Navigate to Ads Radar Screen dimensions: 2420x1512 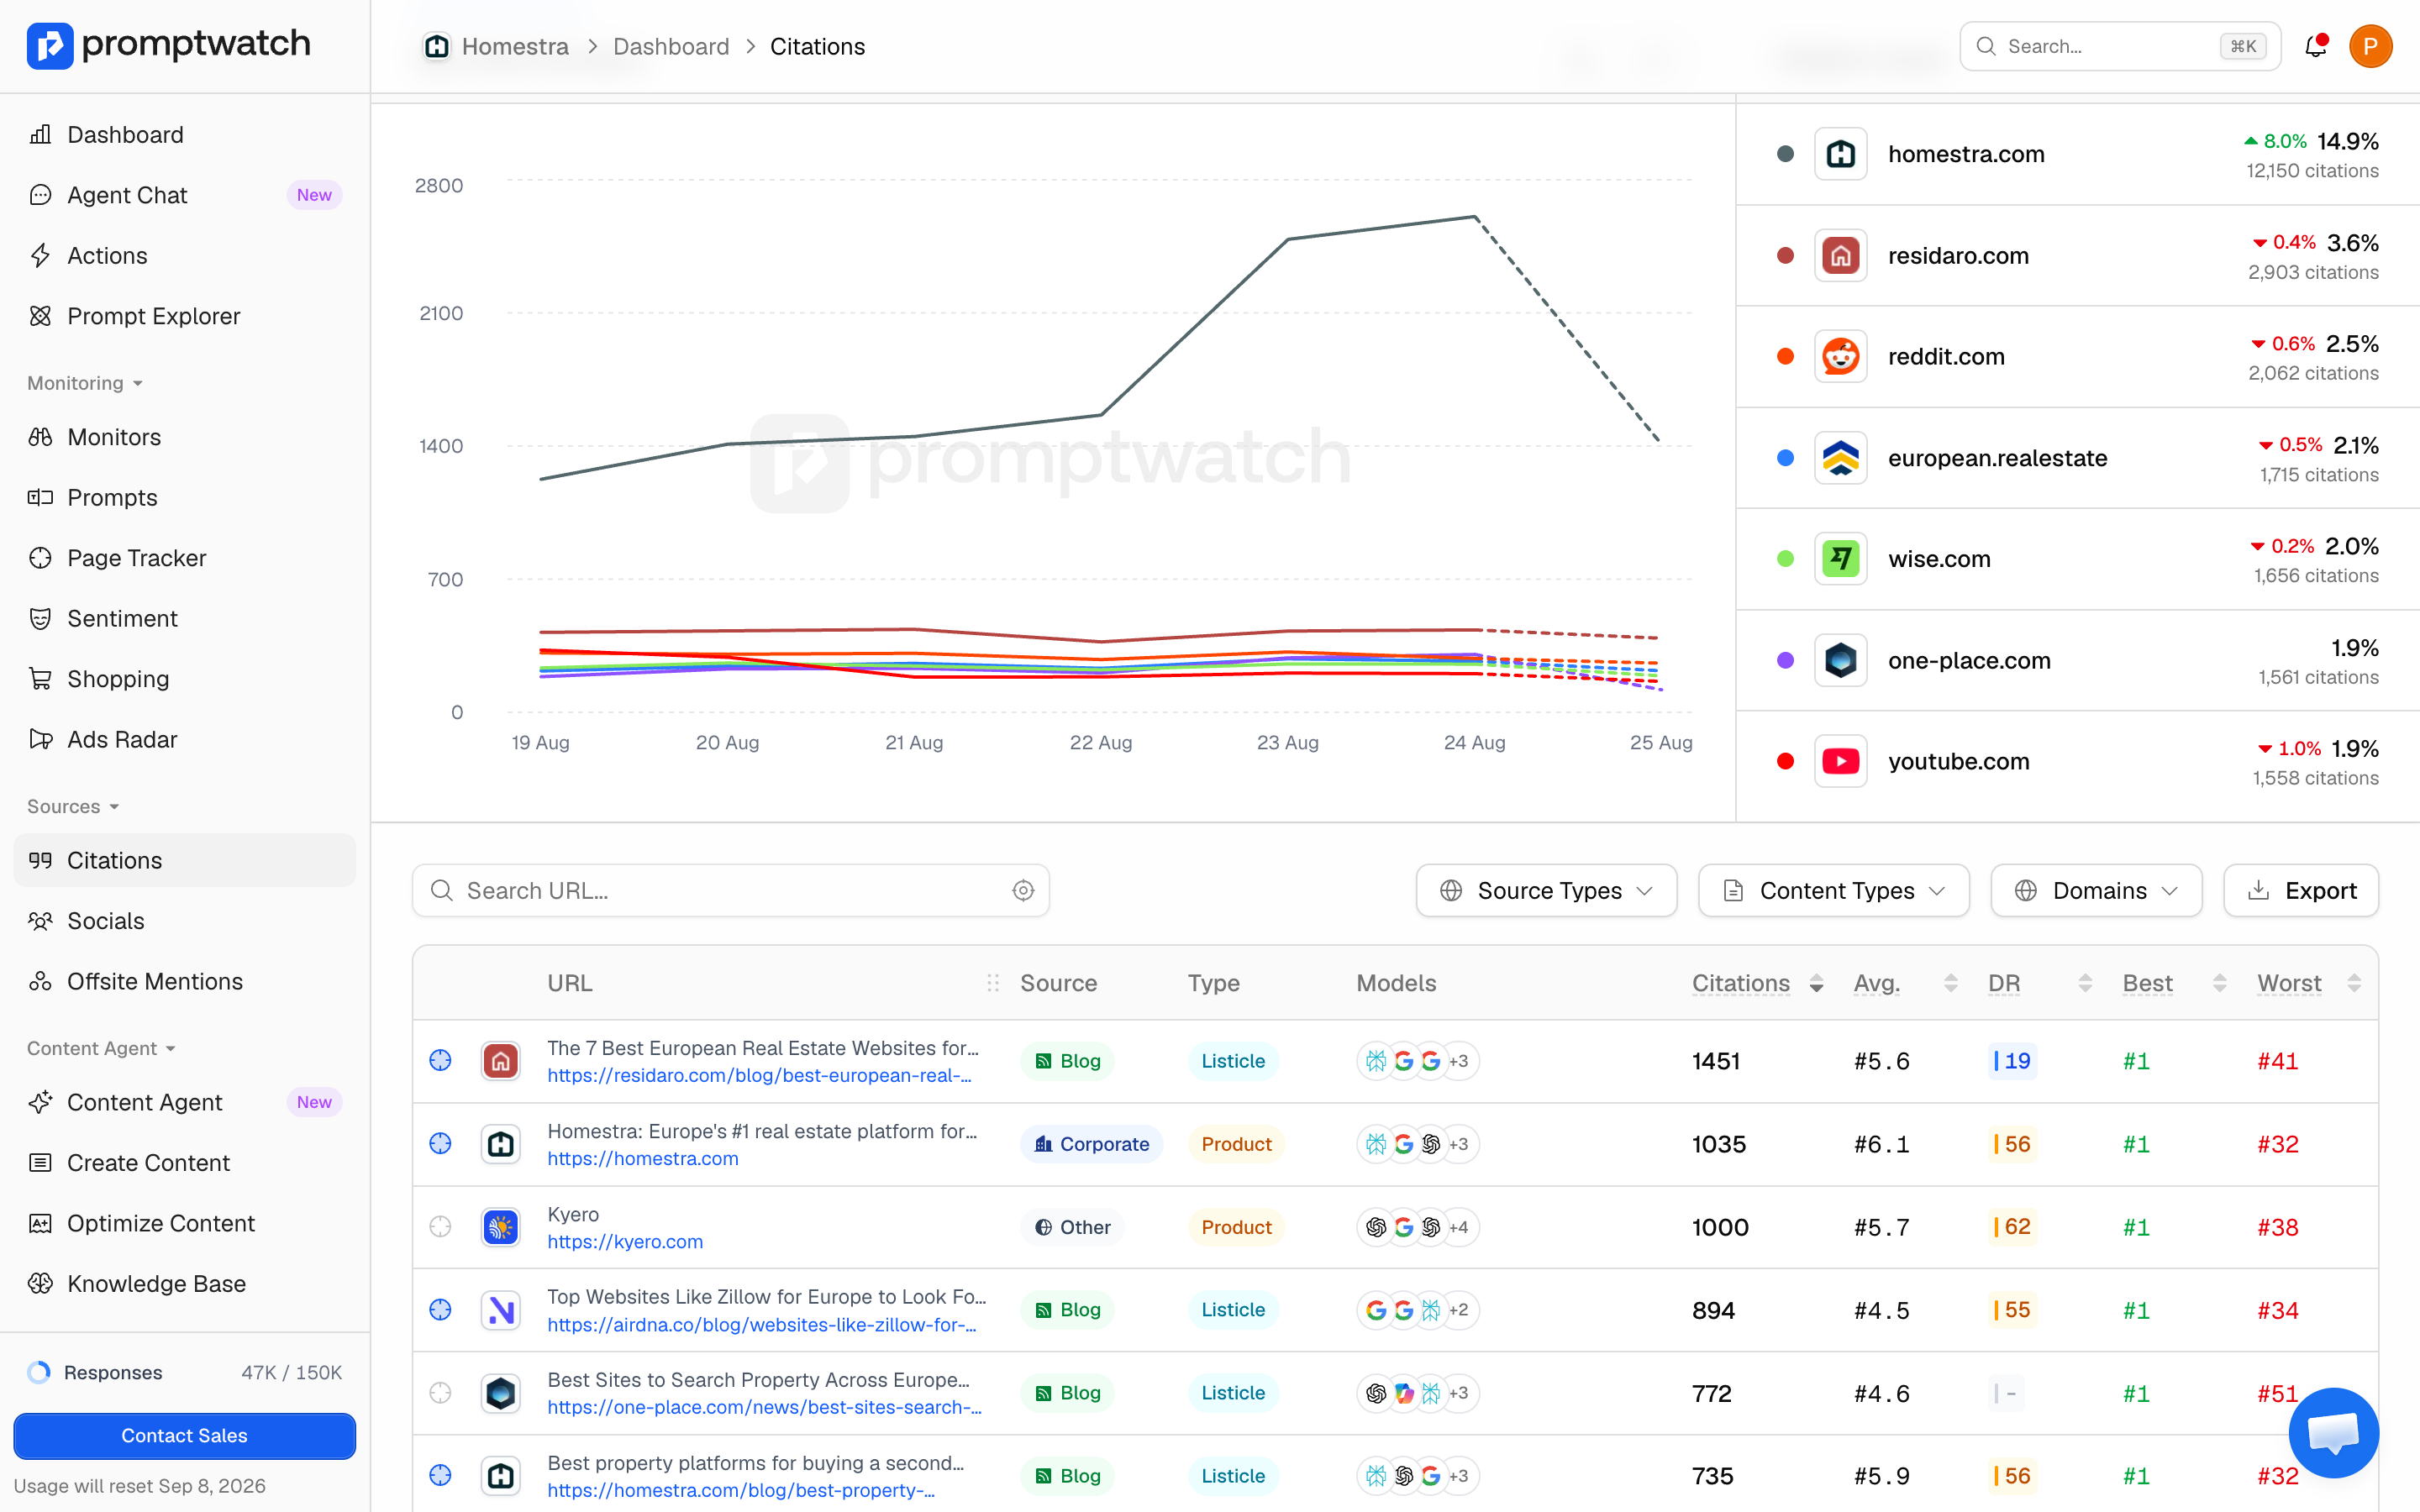click(x=185, y=739)
